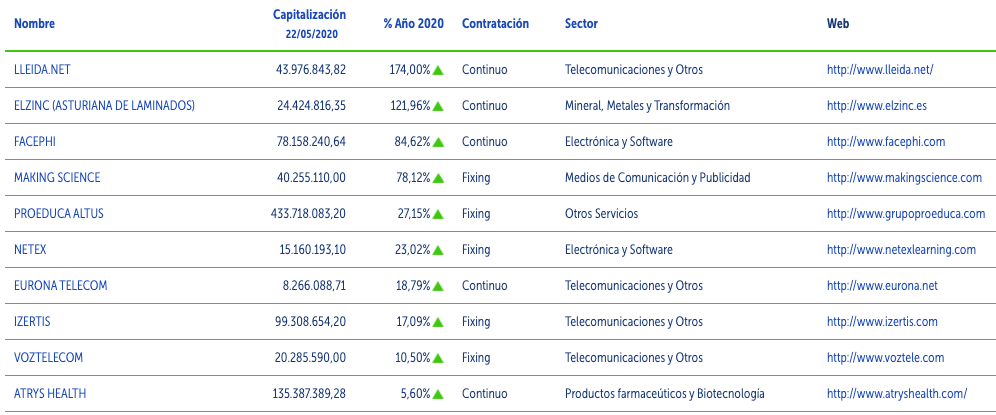Click the green triangle beside 27,15%
The height and width of the screenshot is (415, 996).
[438, 215]
